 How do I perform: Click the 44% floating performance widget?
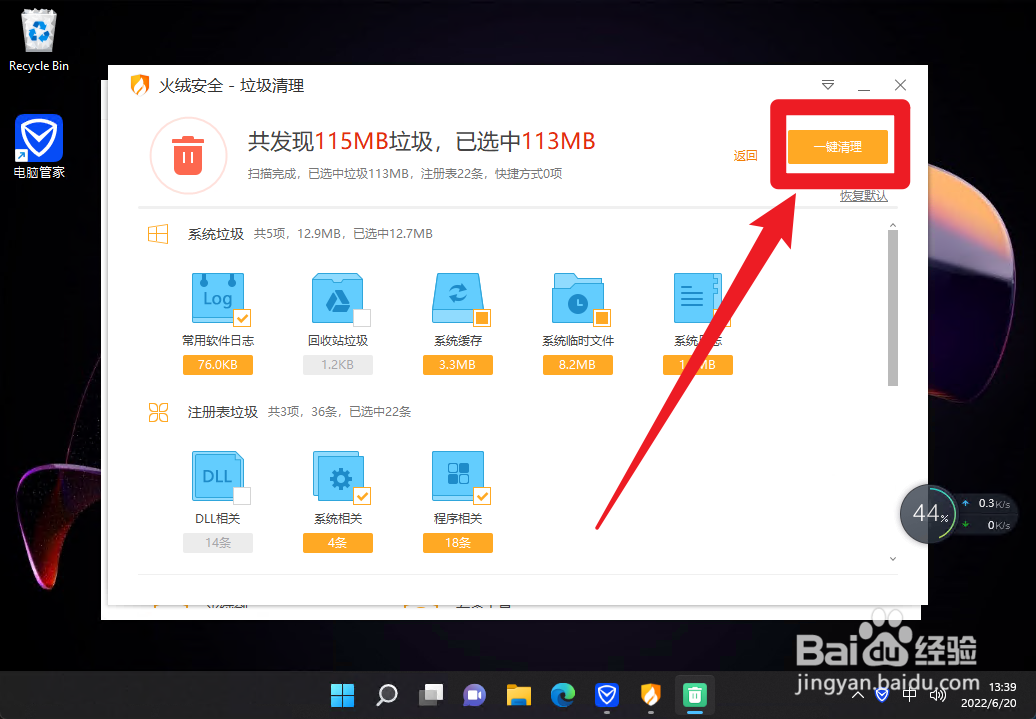point(930,513)
